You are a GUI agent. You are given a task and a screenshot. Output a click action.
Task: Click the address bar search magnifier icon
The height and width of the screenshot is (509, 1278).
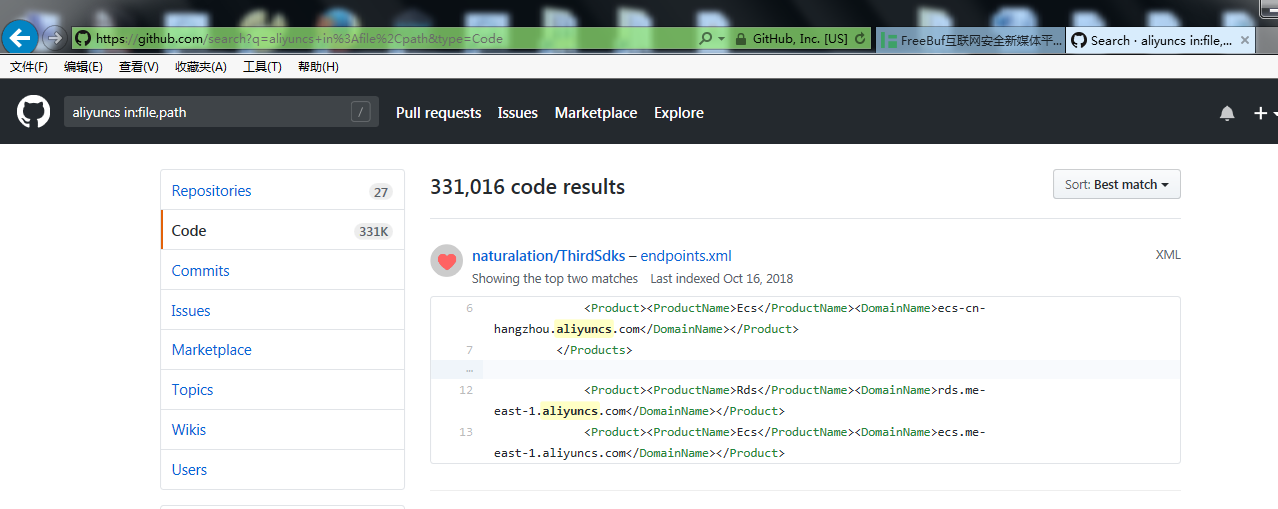click(706, 39)
